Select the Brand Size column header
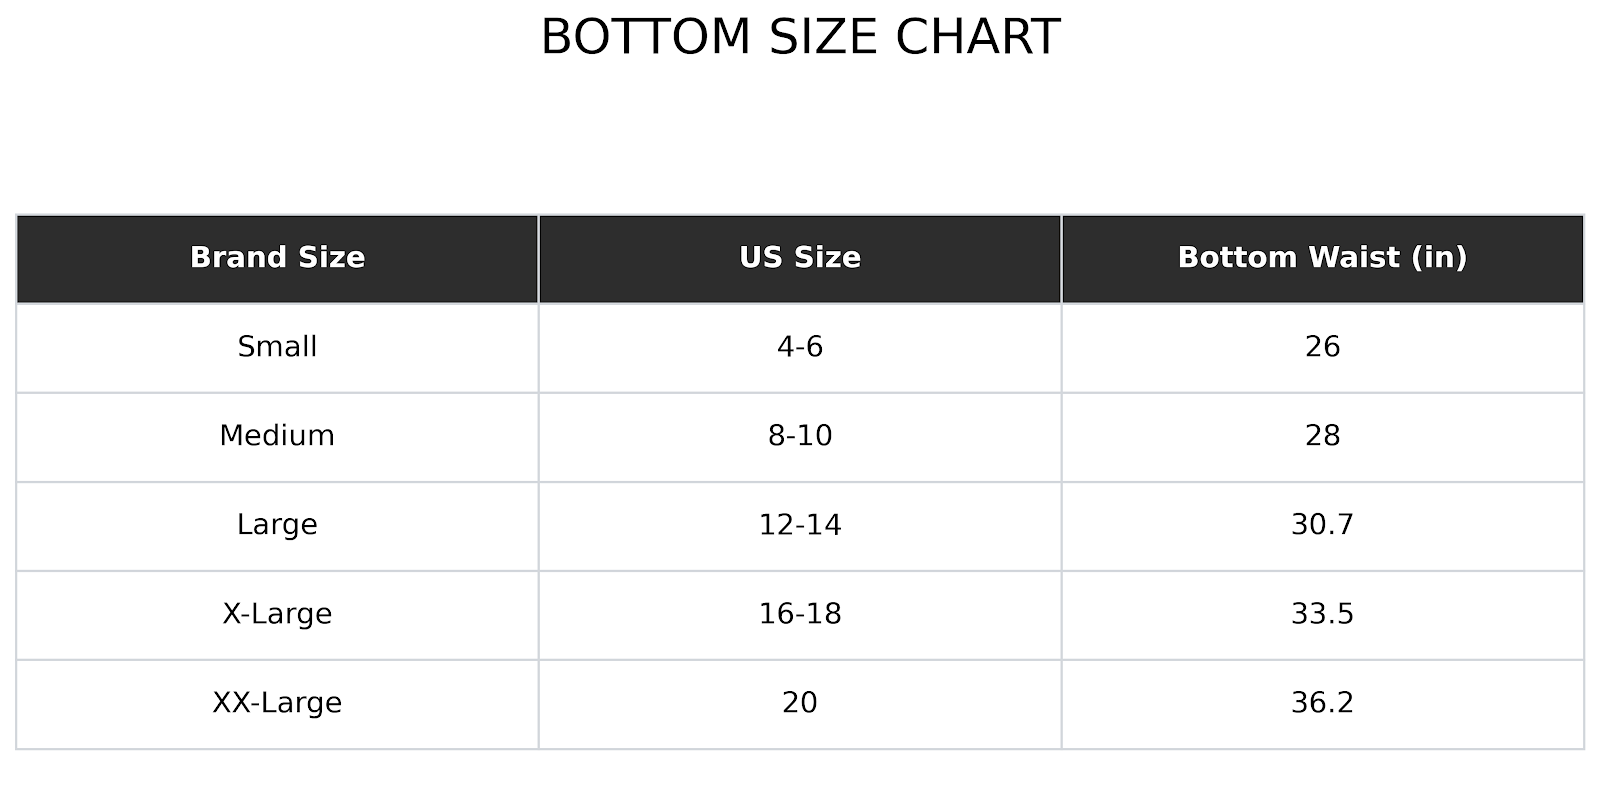 click(x=277, y=258)
